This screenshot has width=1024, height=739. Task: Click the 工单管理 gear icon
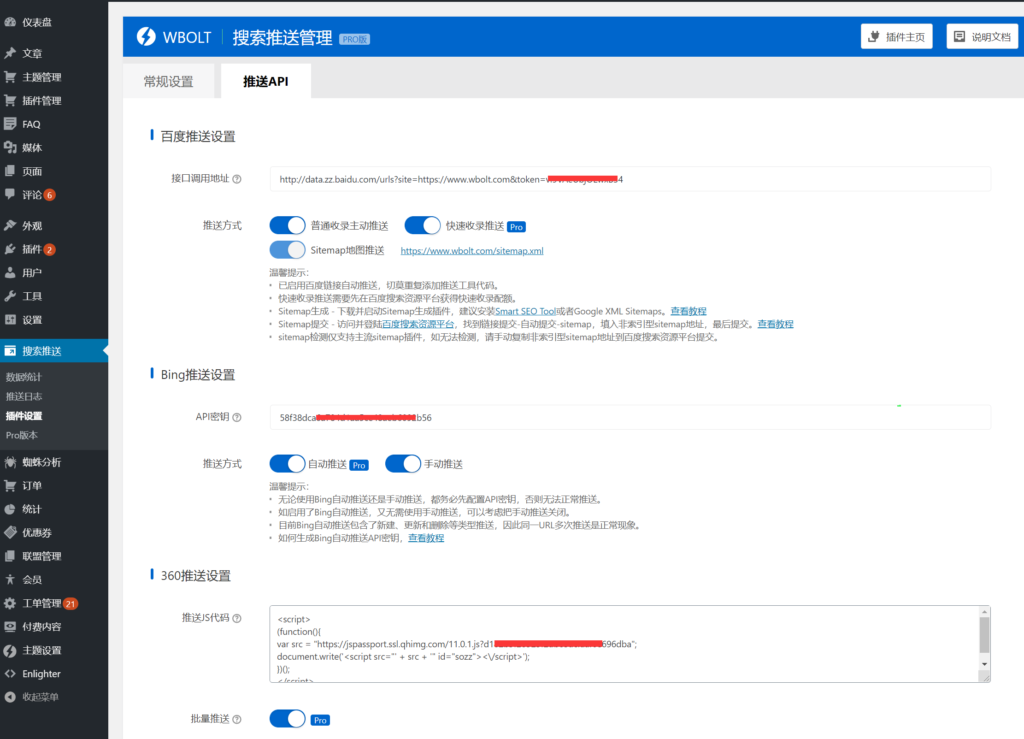(x=10, y=603)
